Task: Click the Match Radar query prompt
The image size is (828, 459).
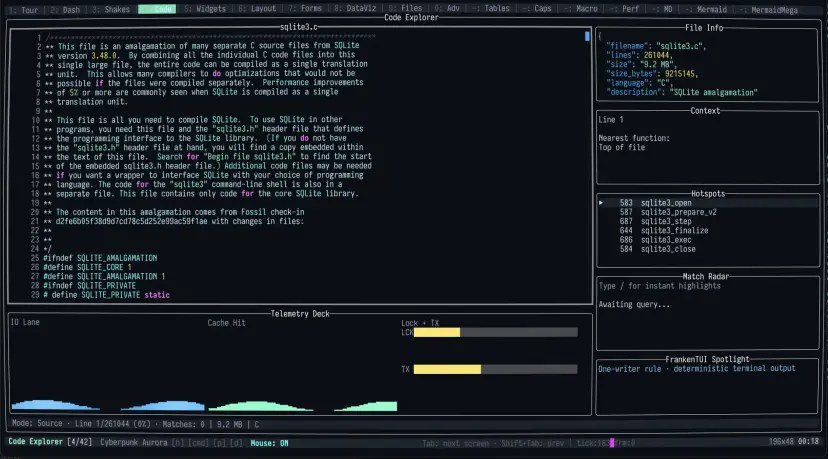Action: (x=660, y=286)
